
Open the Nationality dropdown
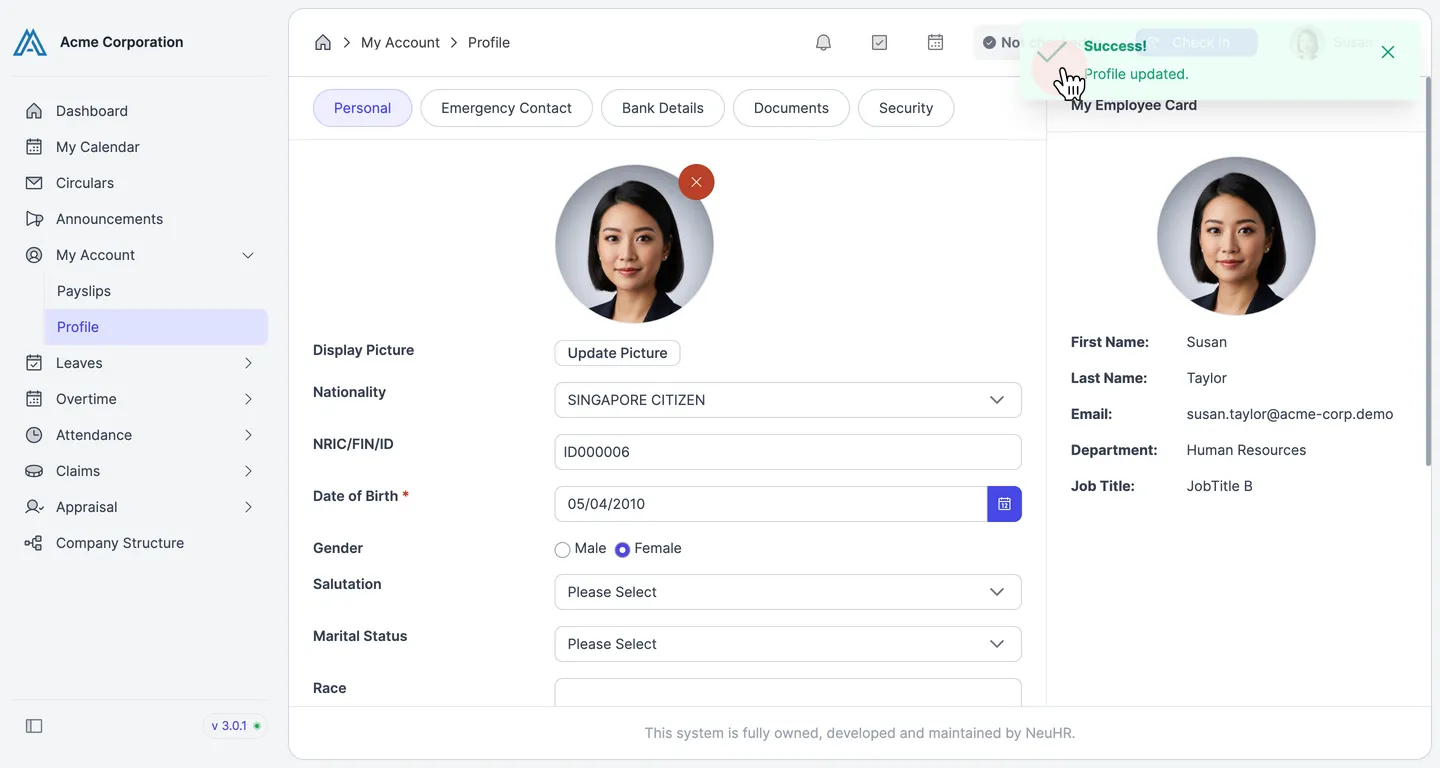[788, 400]
